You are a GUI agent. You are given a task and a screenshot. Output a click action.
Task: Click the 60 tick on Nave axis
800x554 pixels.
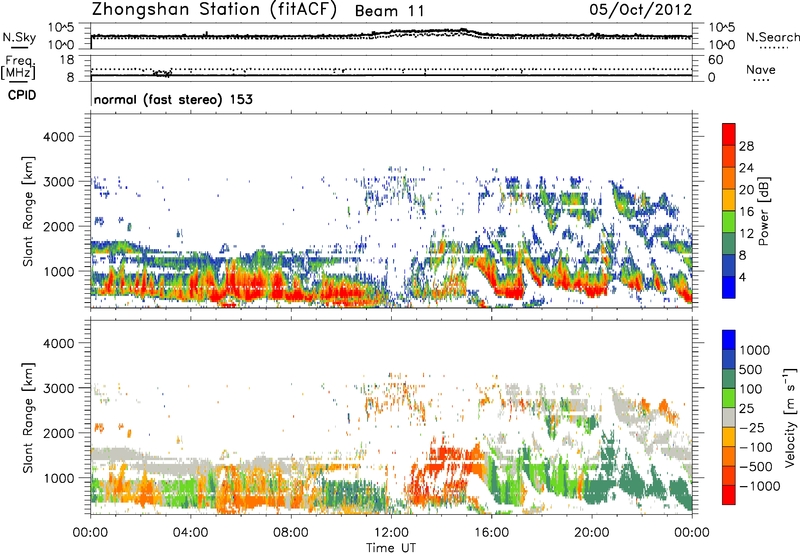pos(715,60)
